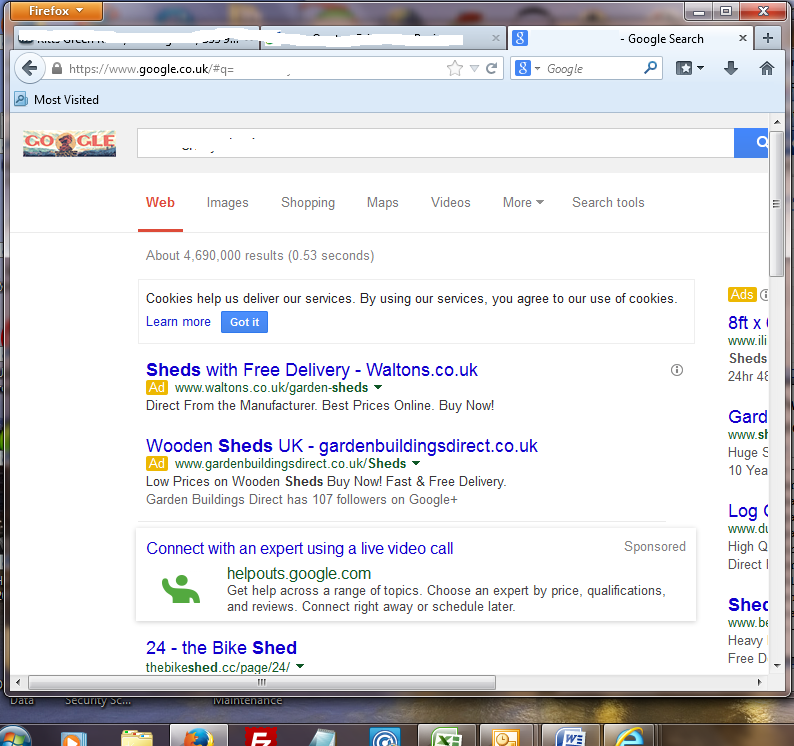Switch to Videos results tab

[x=450, y=203]
